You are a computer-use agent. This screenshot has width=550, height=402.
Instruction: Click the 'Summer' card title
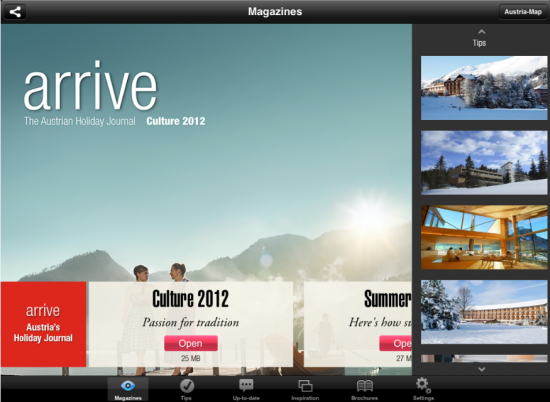387,299
